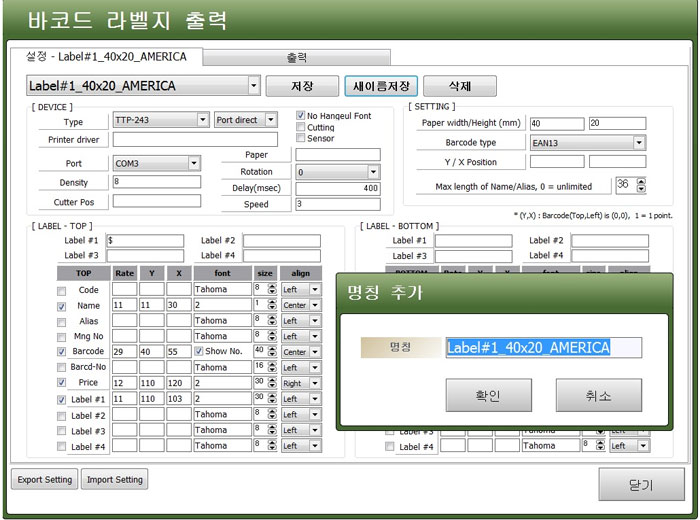700x520 pixels.
Task: Click the 새이름저장 button
Action: point(381,86)
